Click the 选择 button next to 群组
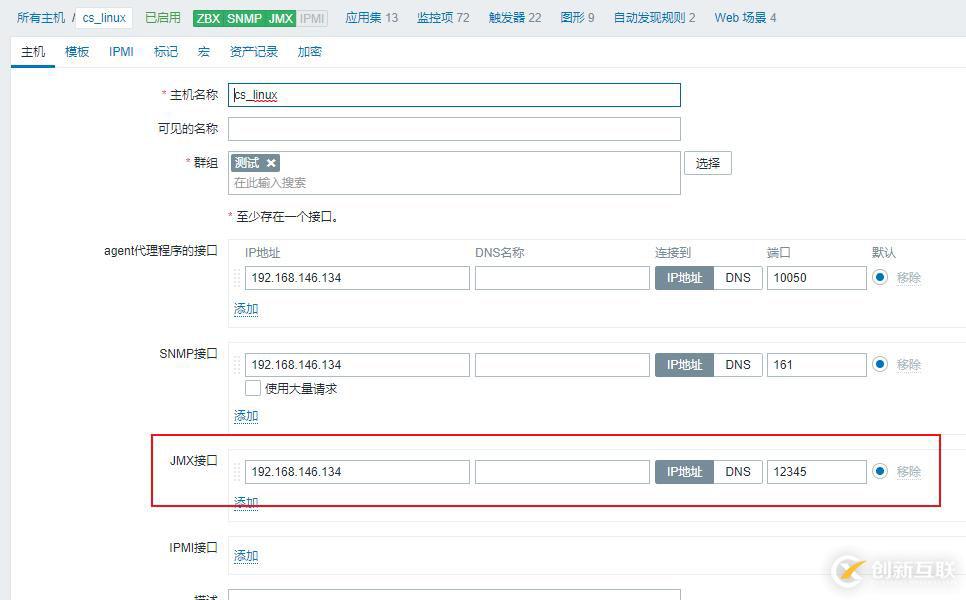 point(707,162)
